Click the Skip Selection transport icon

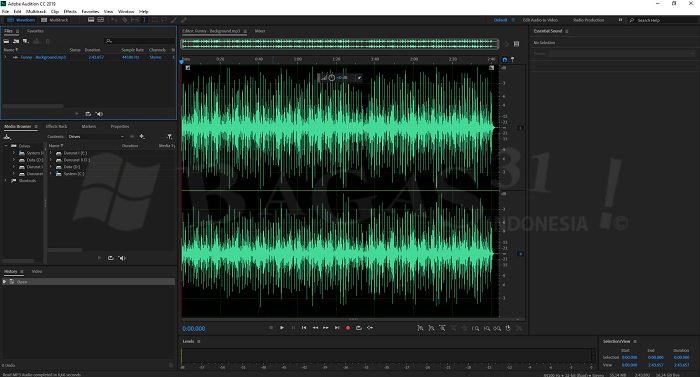click(370, 328)
